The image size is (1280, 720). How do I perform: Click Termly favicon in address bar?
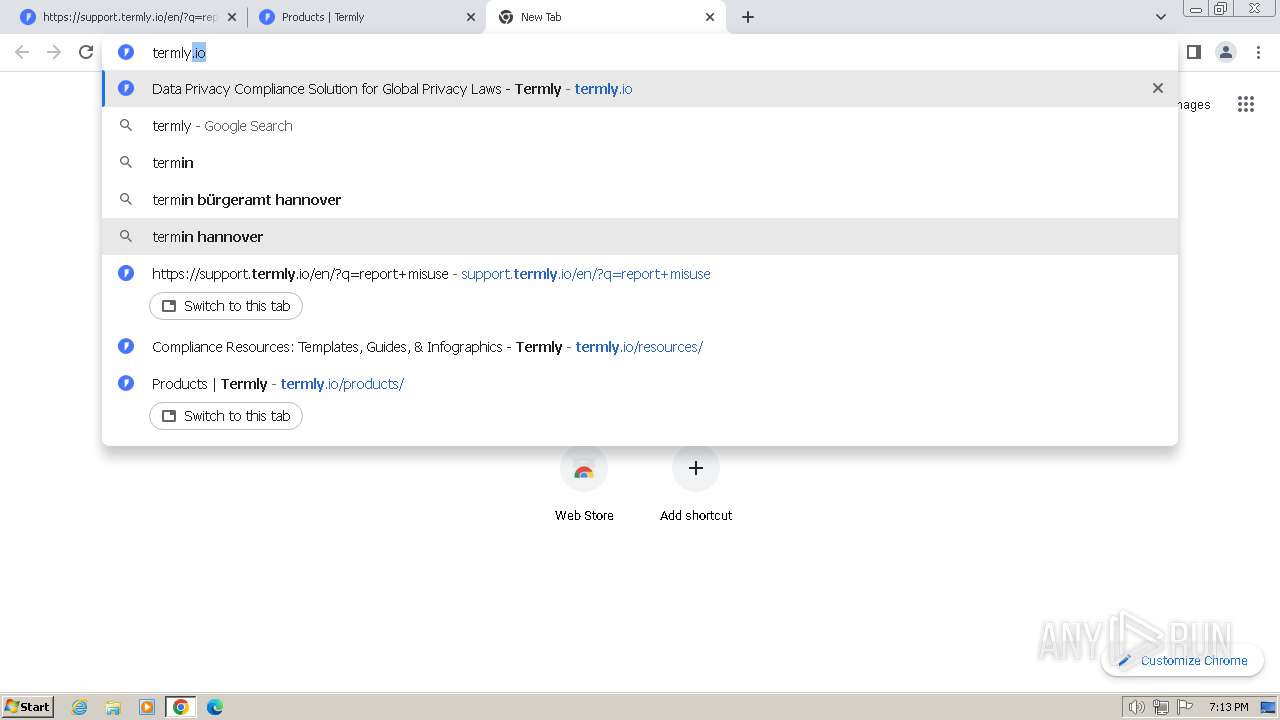click(126, 52)
